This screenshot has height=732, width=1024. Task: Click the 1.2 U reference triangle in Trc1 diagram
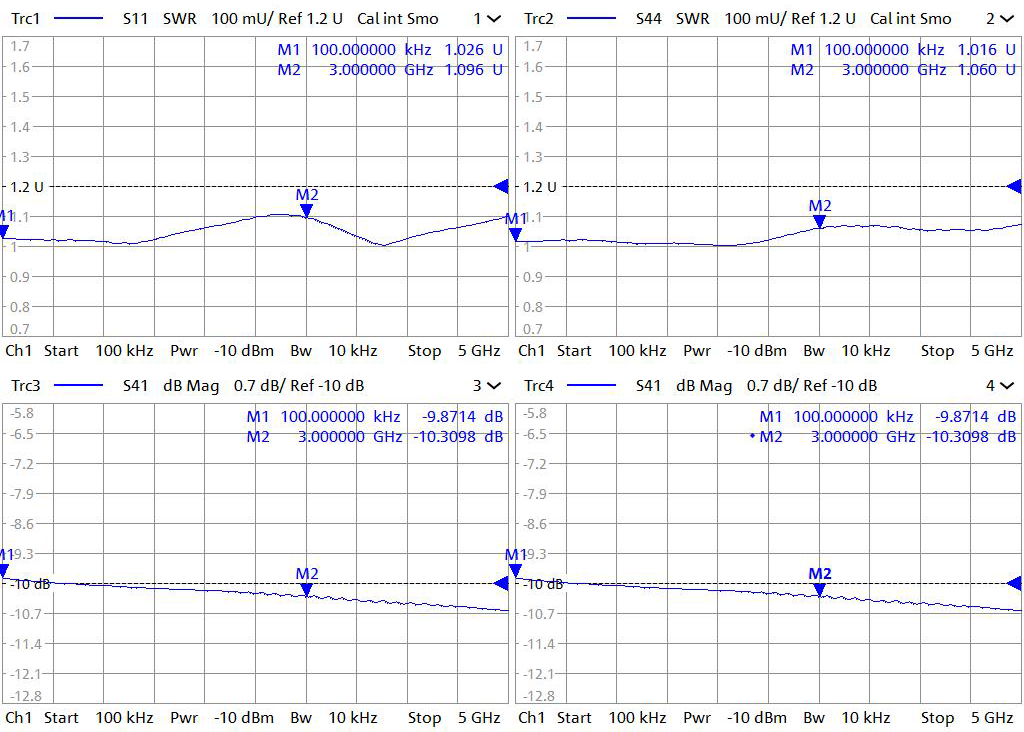pos(502,186)
